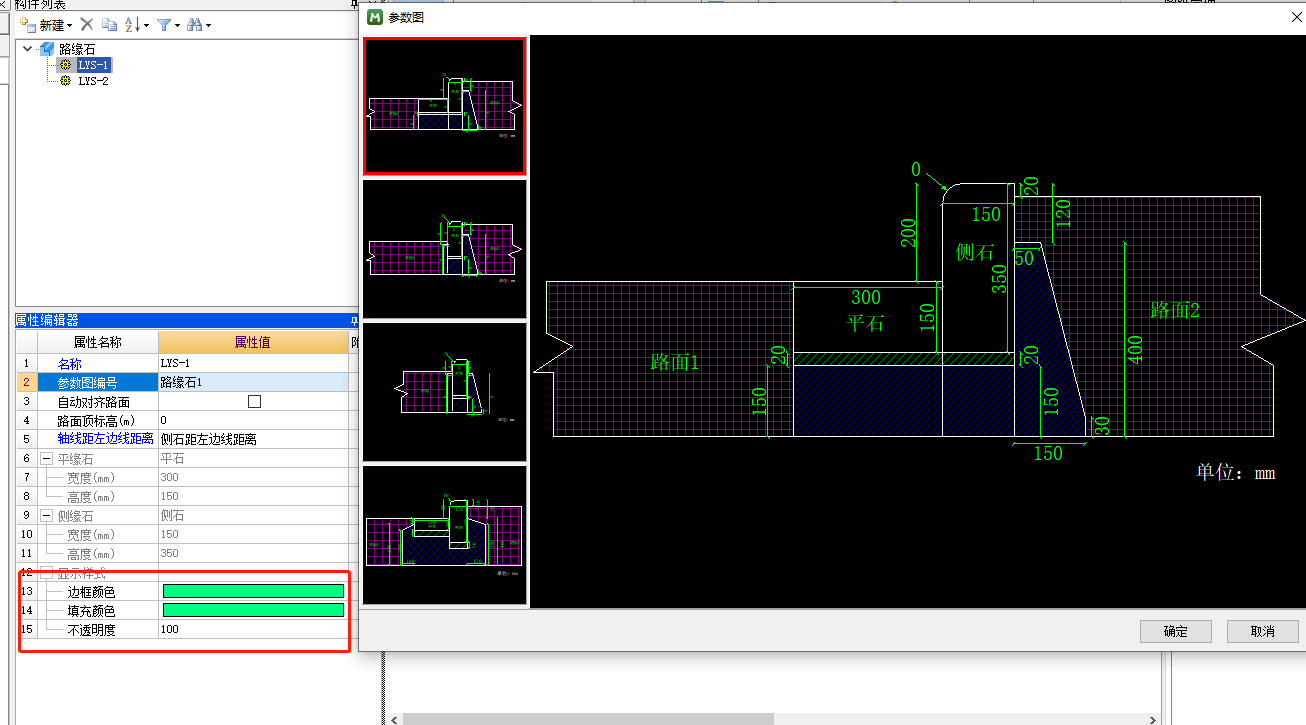Open the 新建 dropdown arrow
Screen dimensions: 1306x725
(x=70, y=25)
